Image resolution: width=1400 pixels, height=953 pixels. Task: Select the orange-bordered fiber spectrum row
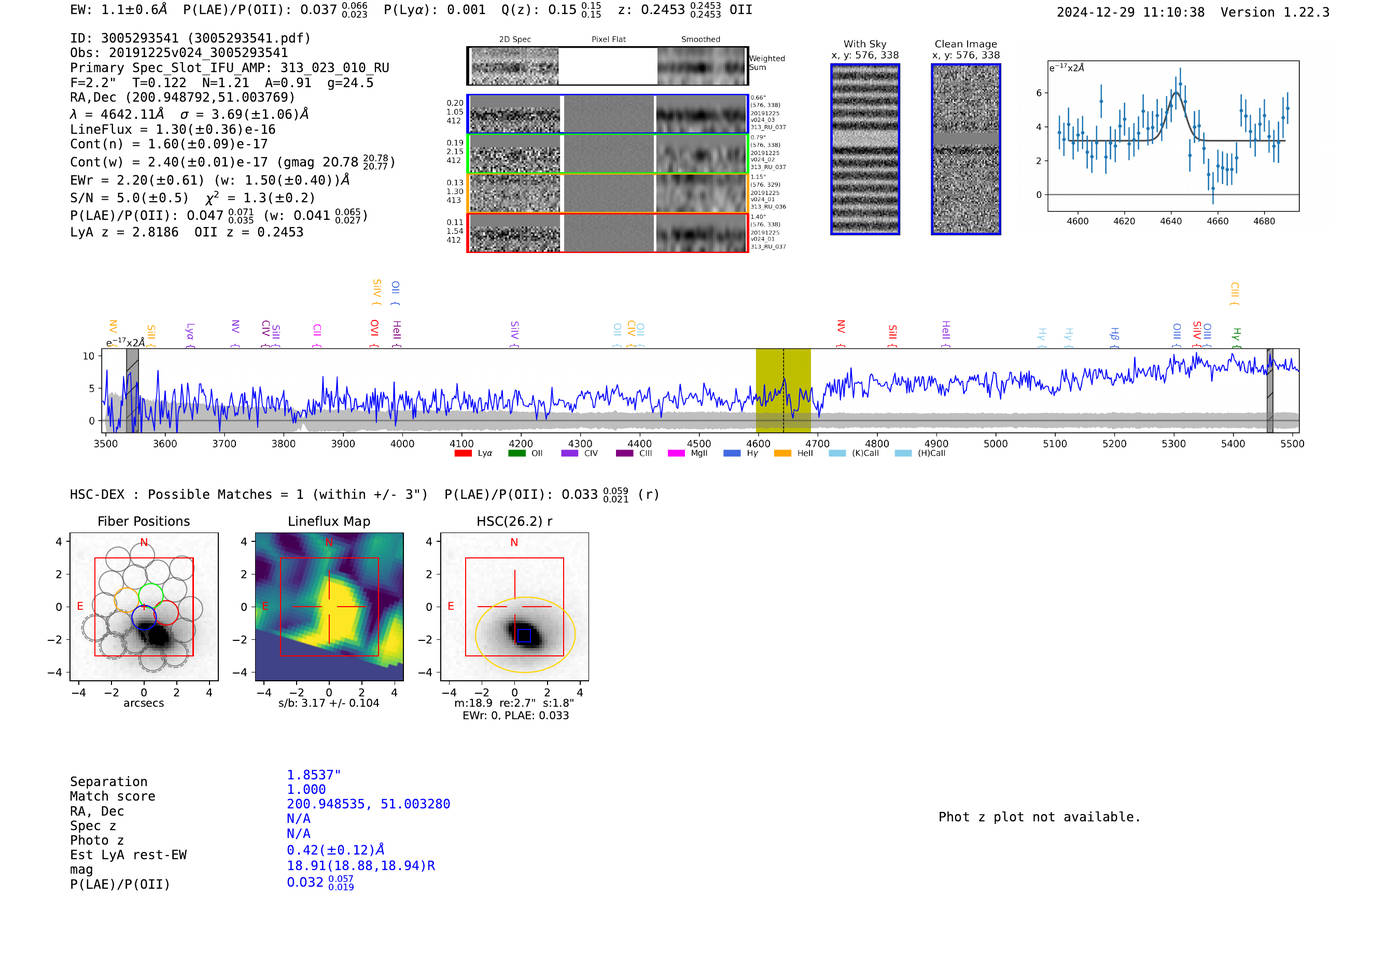[607, 193]
